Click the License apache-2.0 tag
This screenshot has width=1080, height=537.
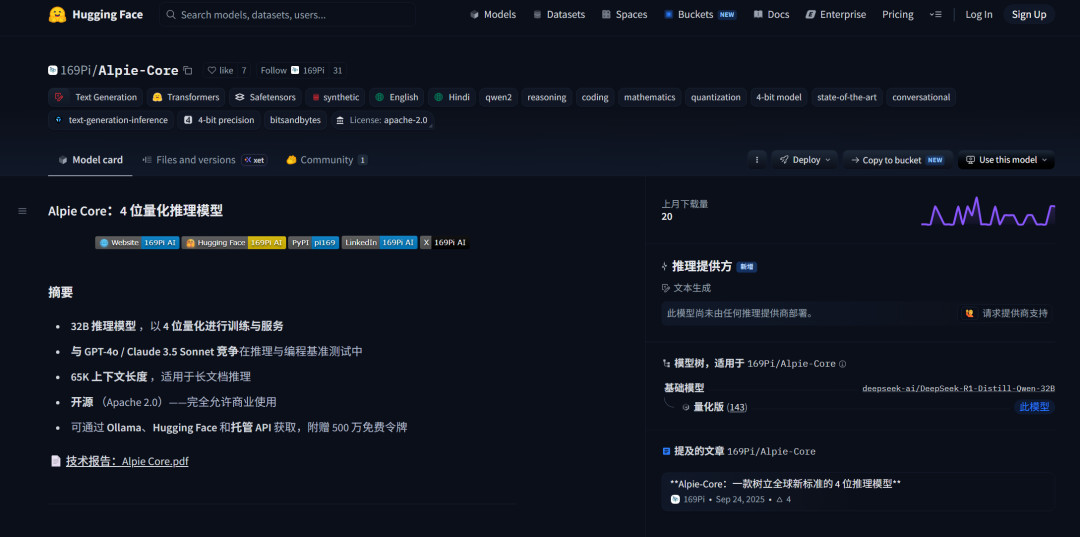point(382,120)
